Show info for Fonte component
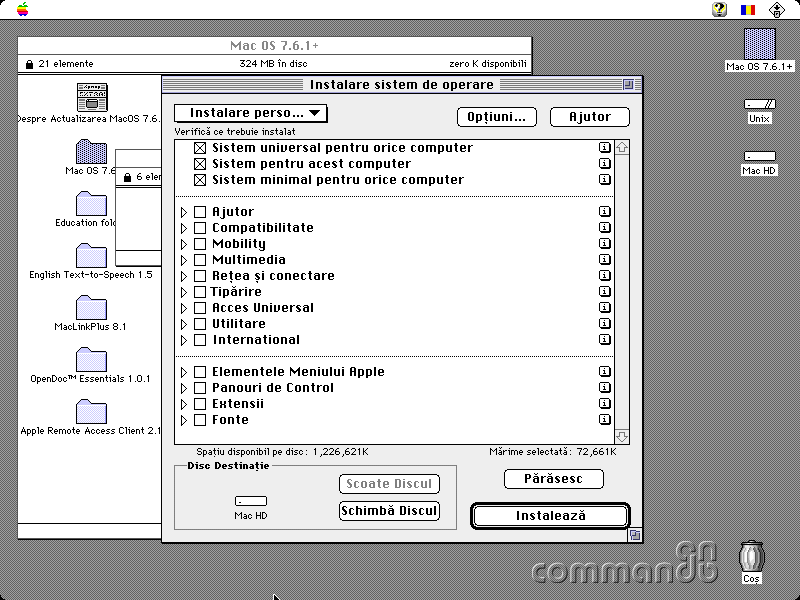Screen dimensions: 800x600 (x=605, y=419)
